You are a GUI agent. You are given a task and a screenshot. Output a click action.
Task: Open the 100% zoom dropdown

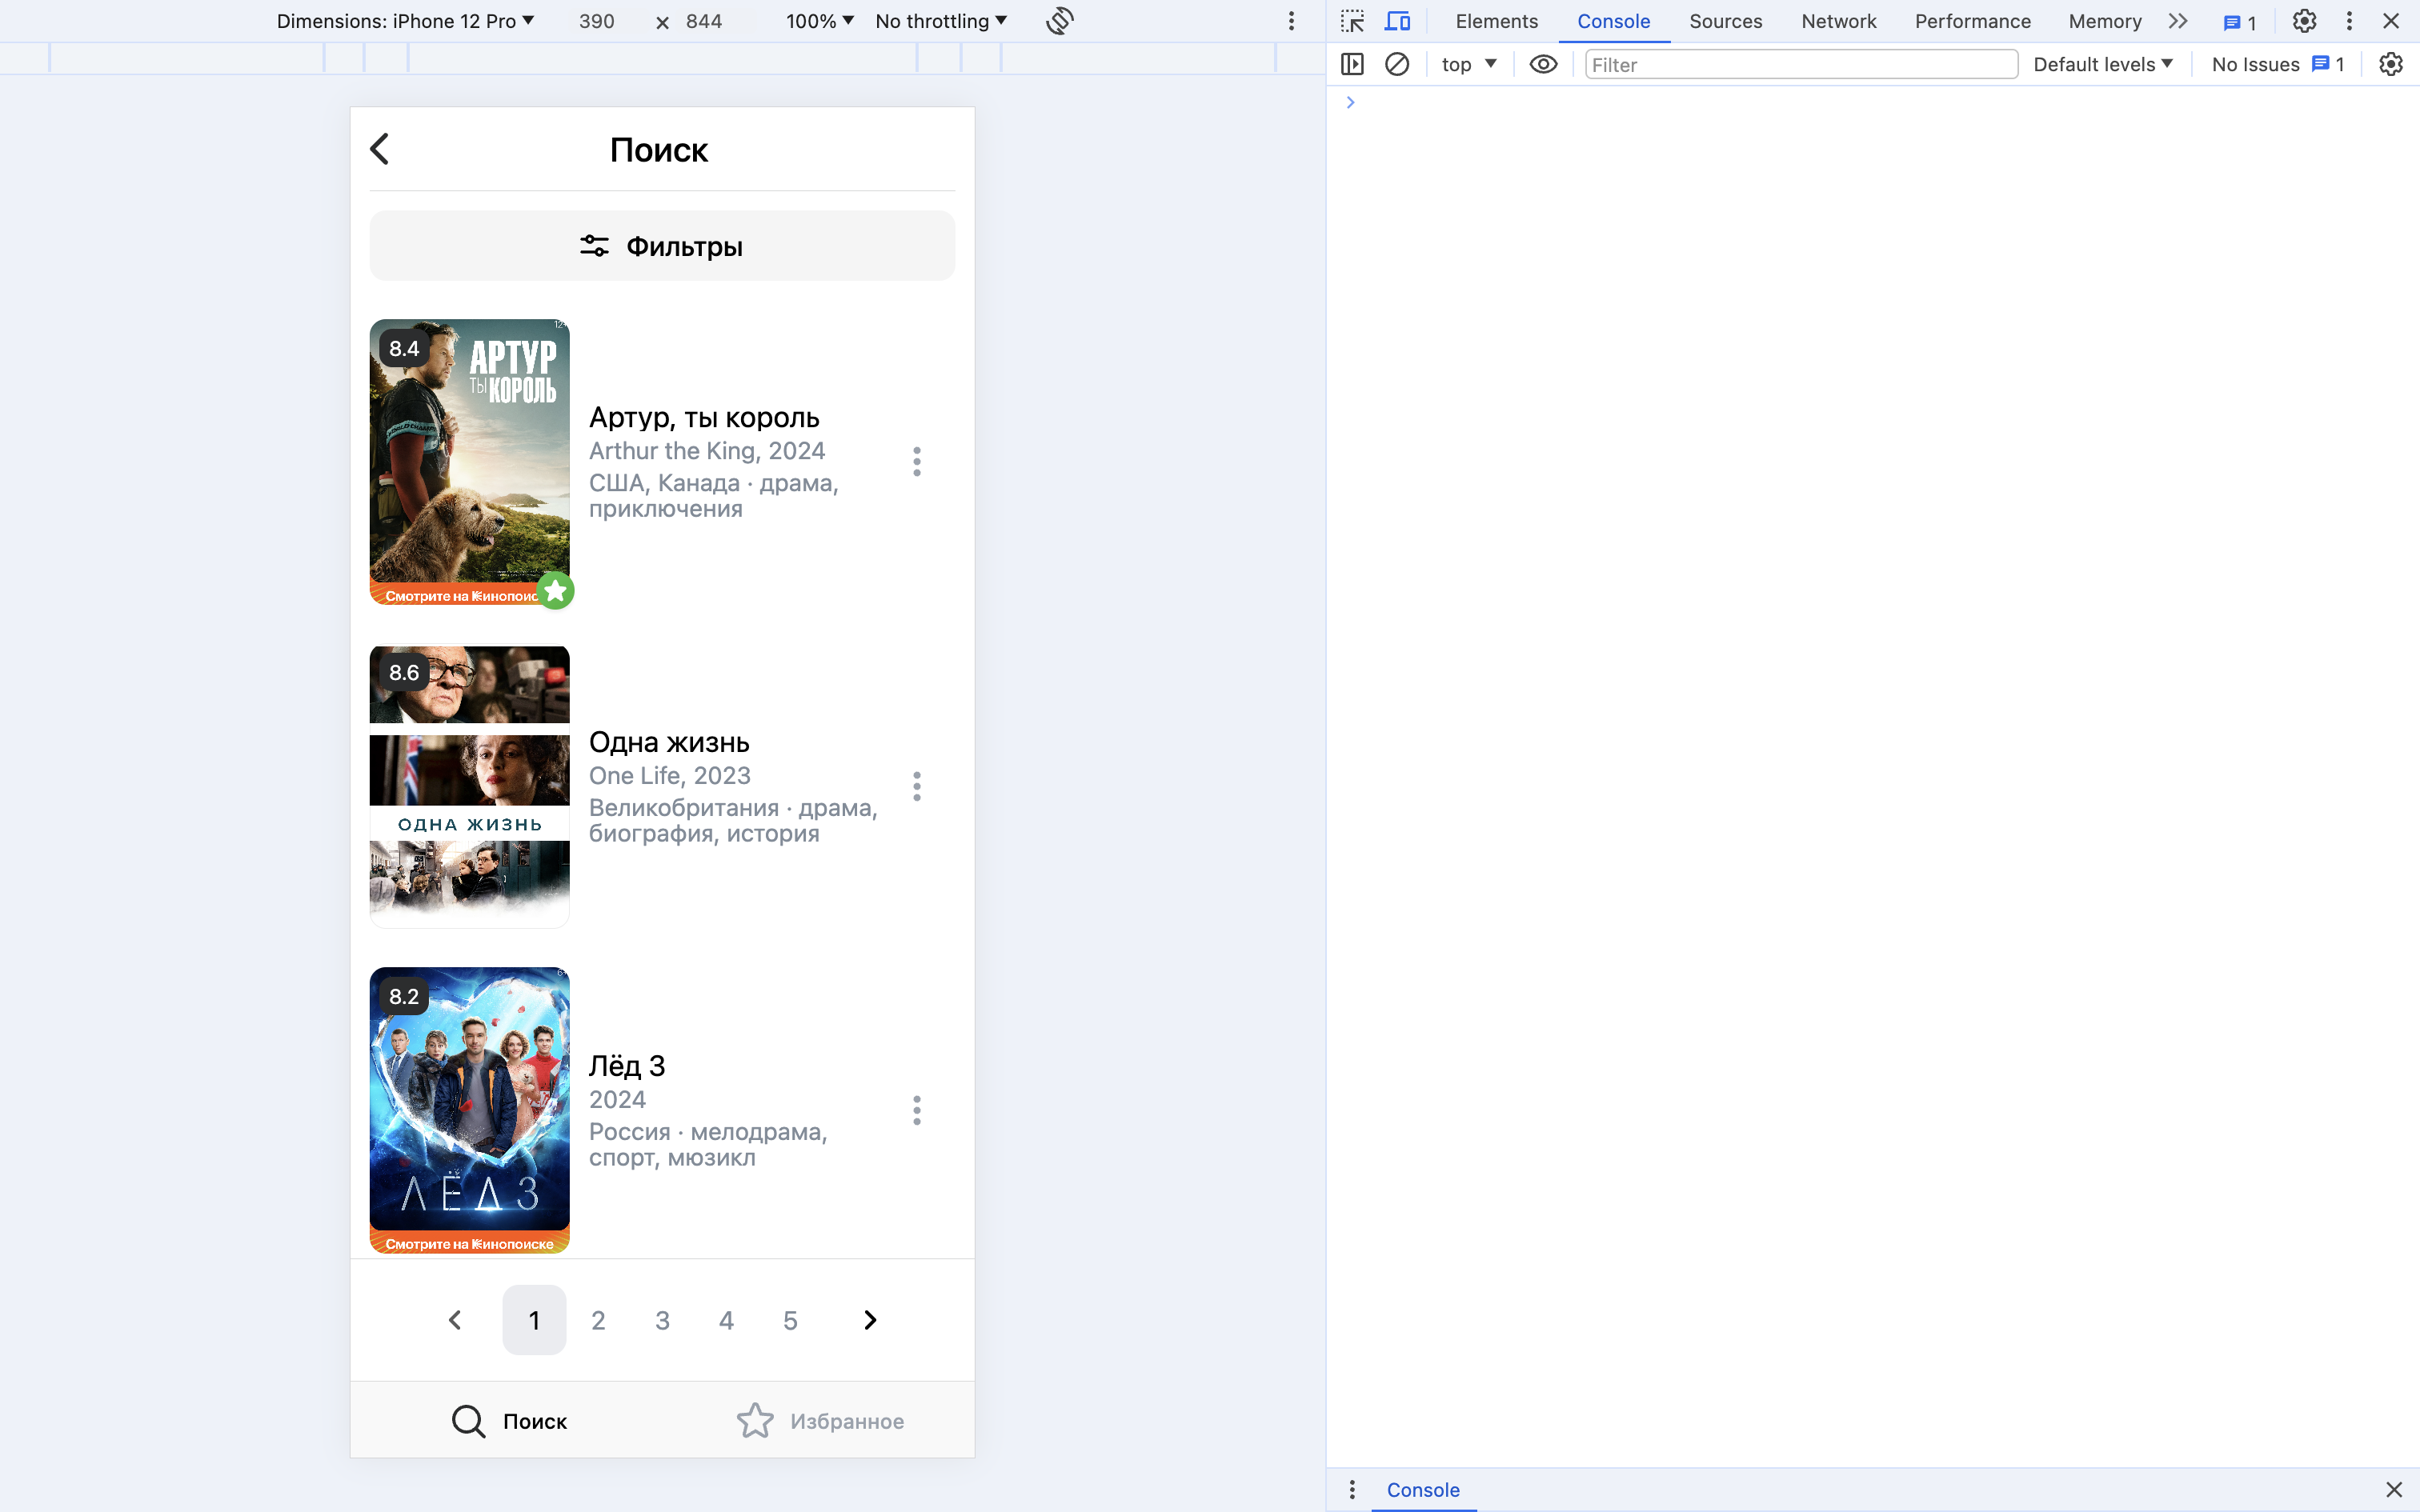819,21
